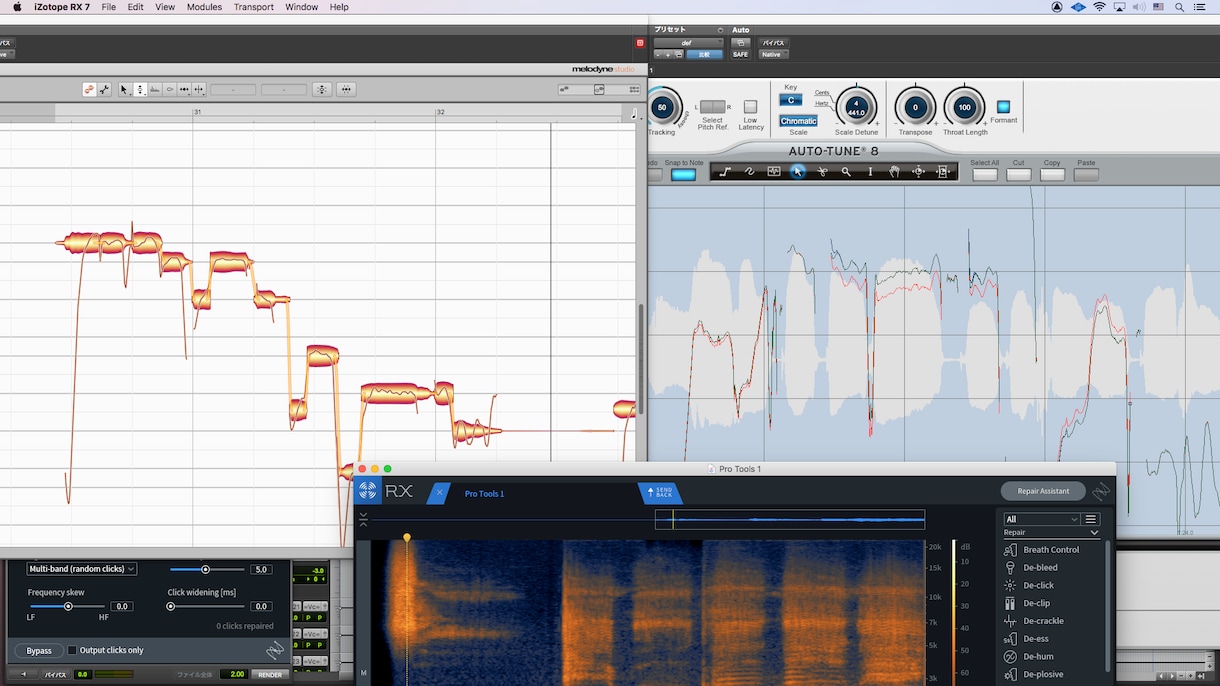
Task: Toggle Low Latency in Auto-Tune
Action: pyautogui.click(x=751, y=107)
